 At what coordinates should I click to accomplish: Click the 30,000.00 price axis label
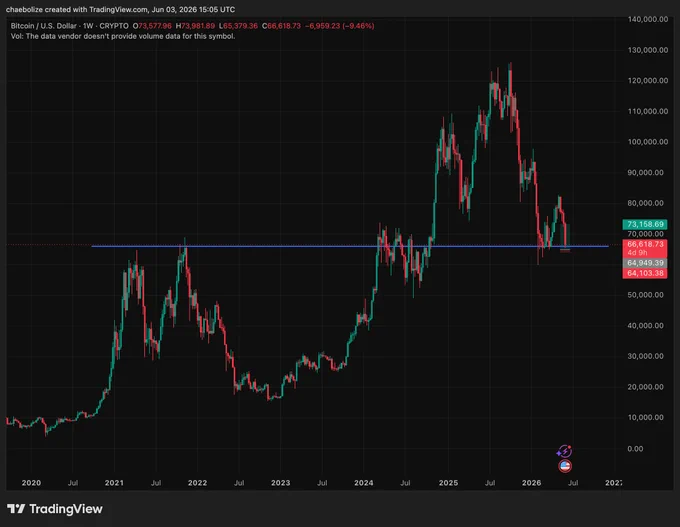click(x=646, y=356)
